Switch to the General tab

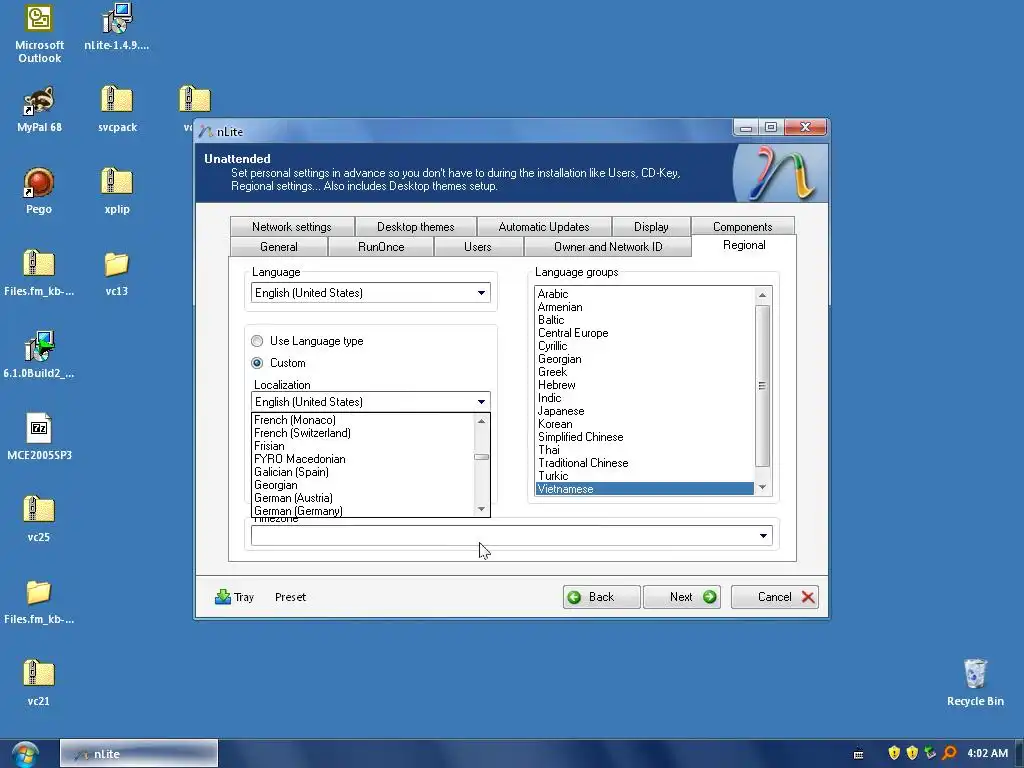(x=279, y=247)
